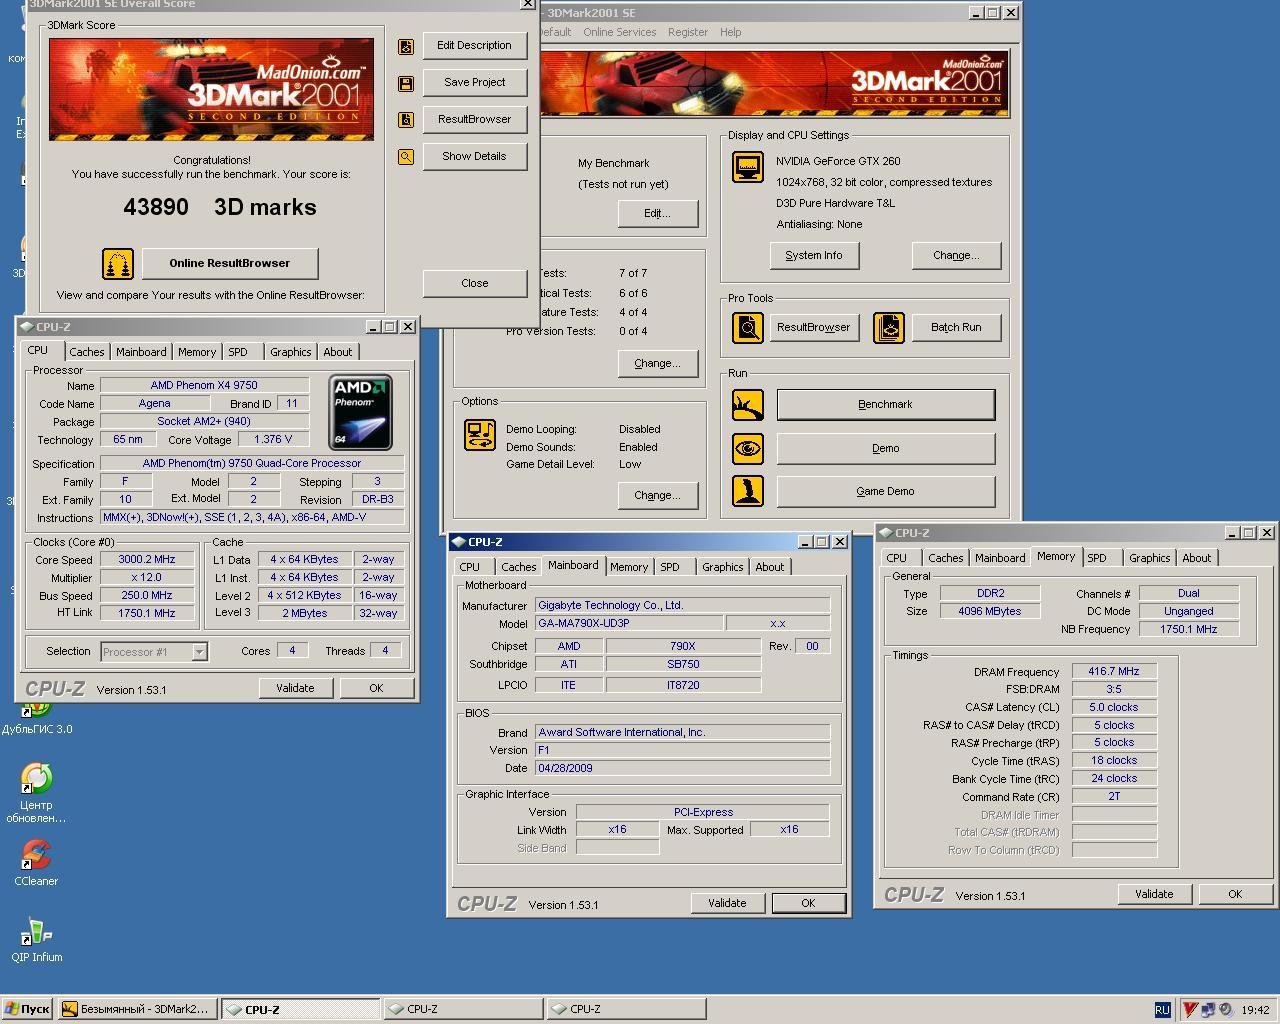This screenshot has width=1280, height=1024.
Task: Click the Online ResultBrowser button
Action: [230, 263]
